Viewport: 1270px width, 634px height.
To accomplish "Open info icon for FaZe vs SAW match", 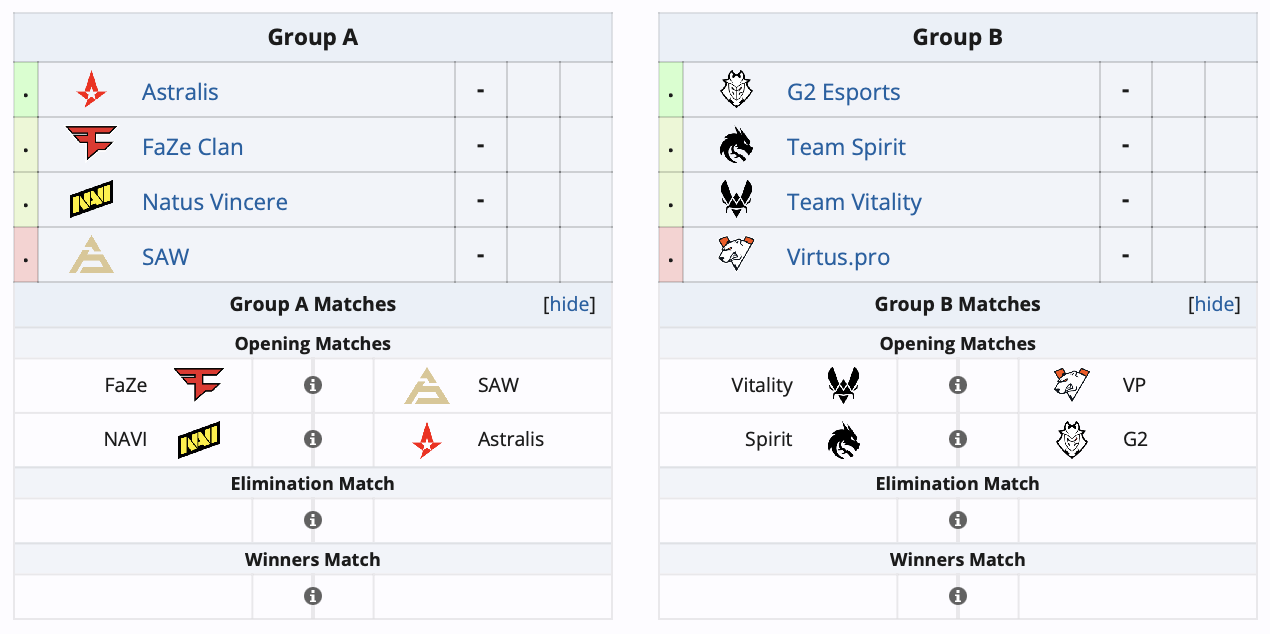I will coord(313,385).
